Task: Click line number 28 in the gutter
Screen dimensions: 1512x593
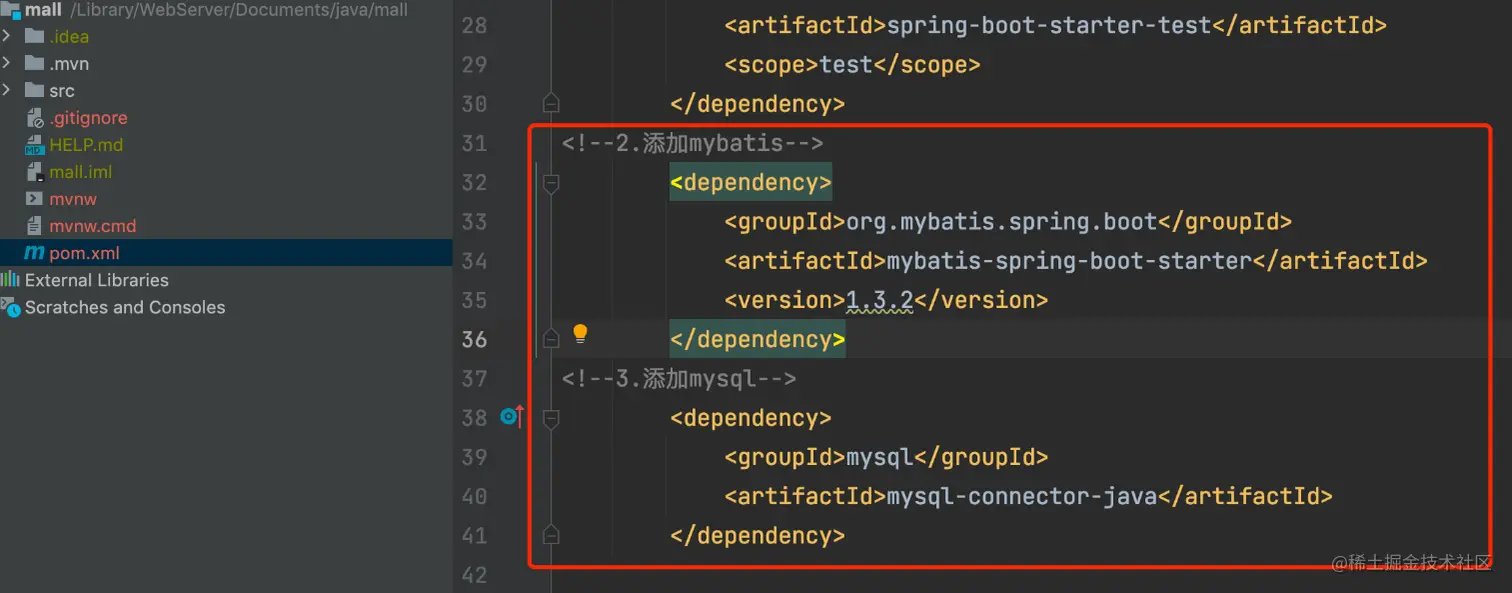Action: [474, 25]
